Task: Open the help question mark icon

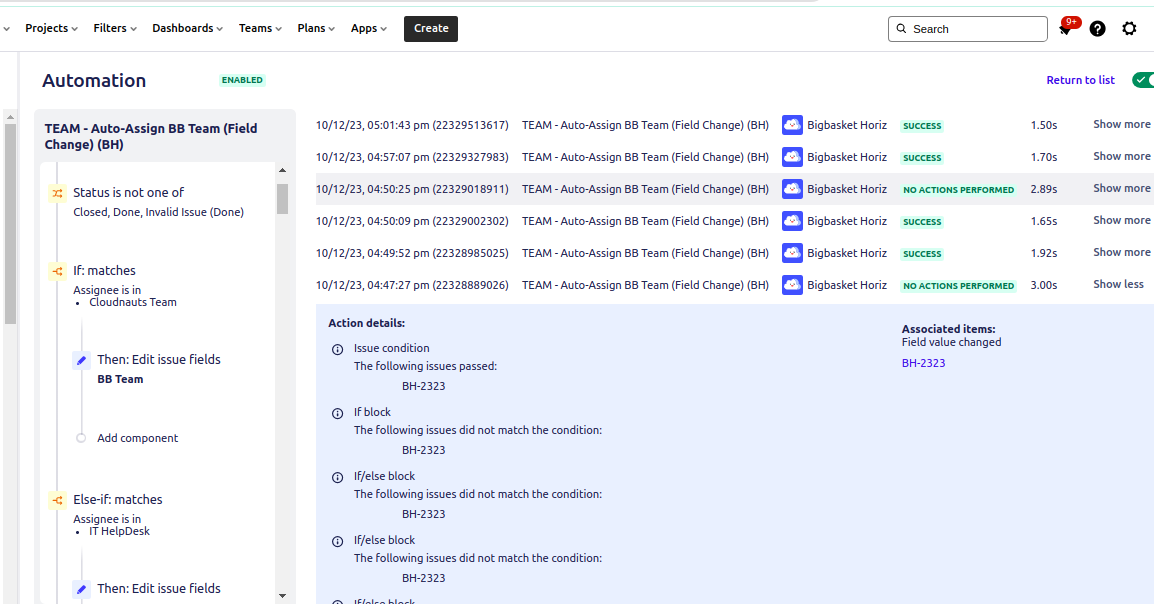Action: [1097, 29]
